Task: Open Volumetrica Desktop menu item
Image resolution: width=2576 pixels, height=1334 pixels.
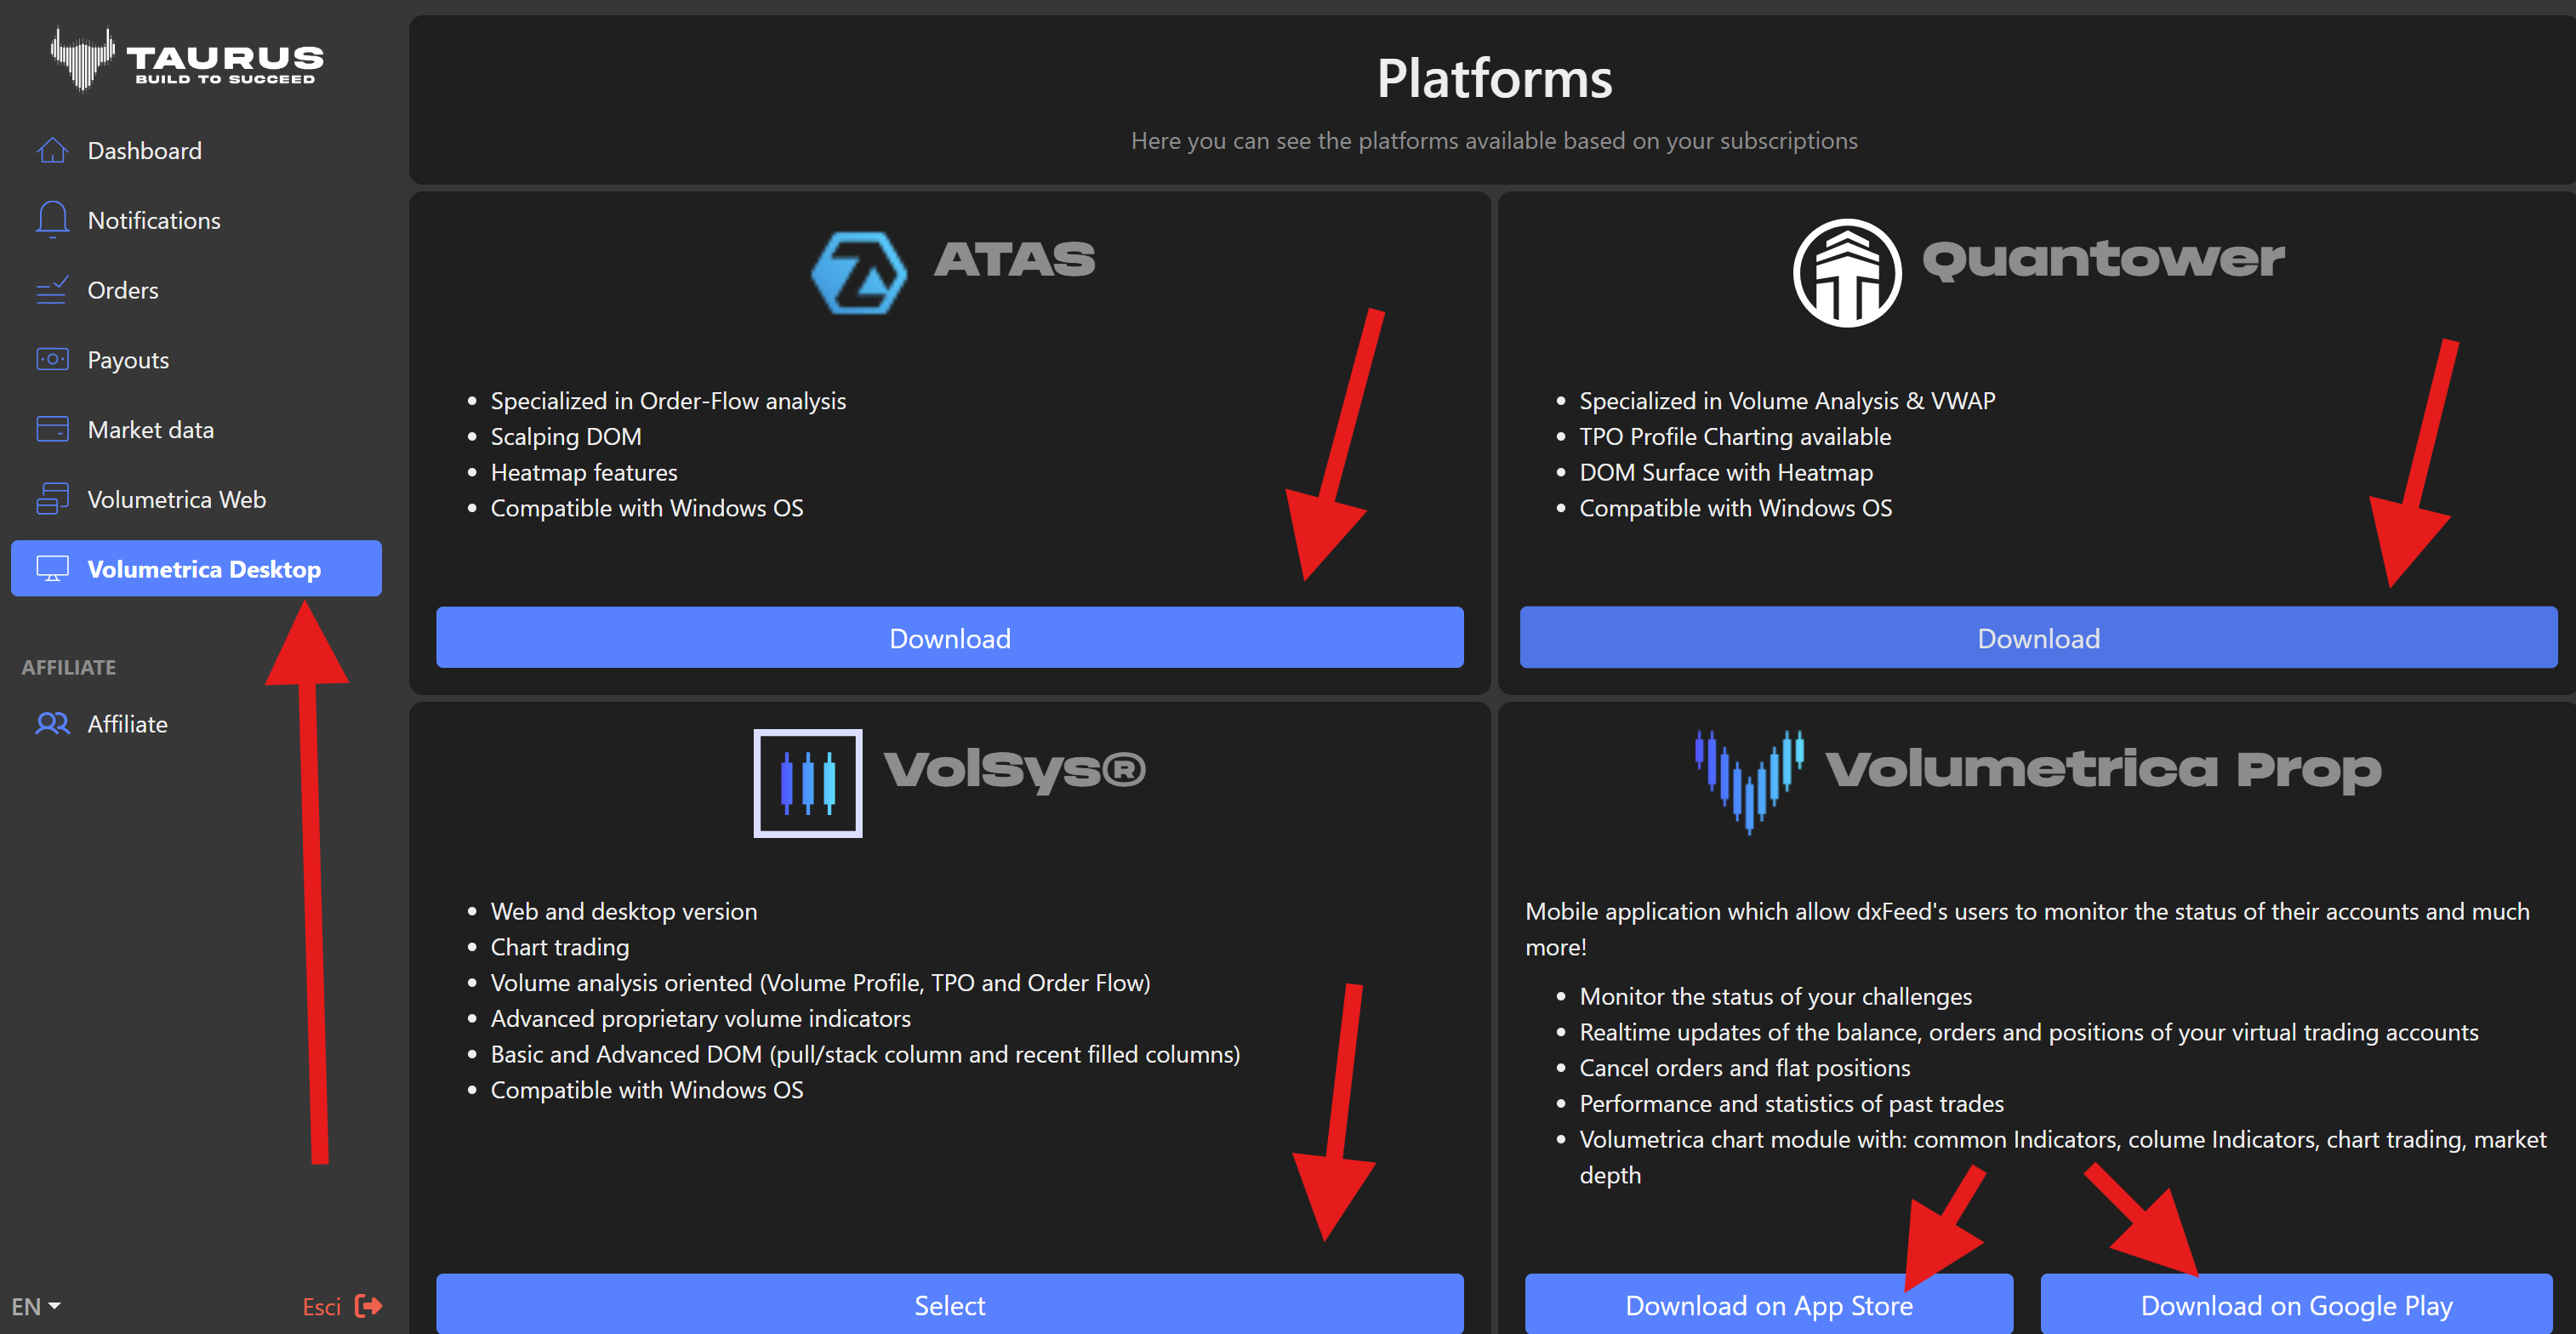Action: point(196,568)
